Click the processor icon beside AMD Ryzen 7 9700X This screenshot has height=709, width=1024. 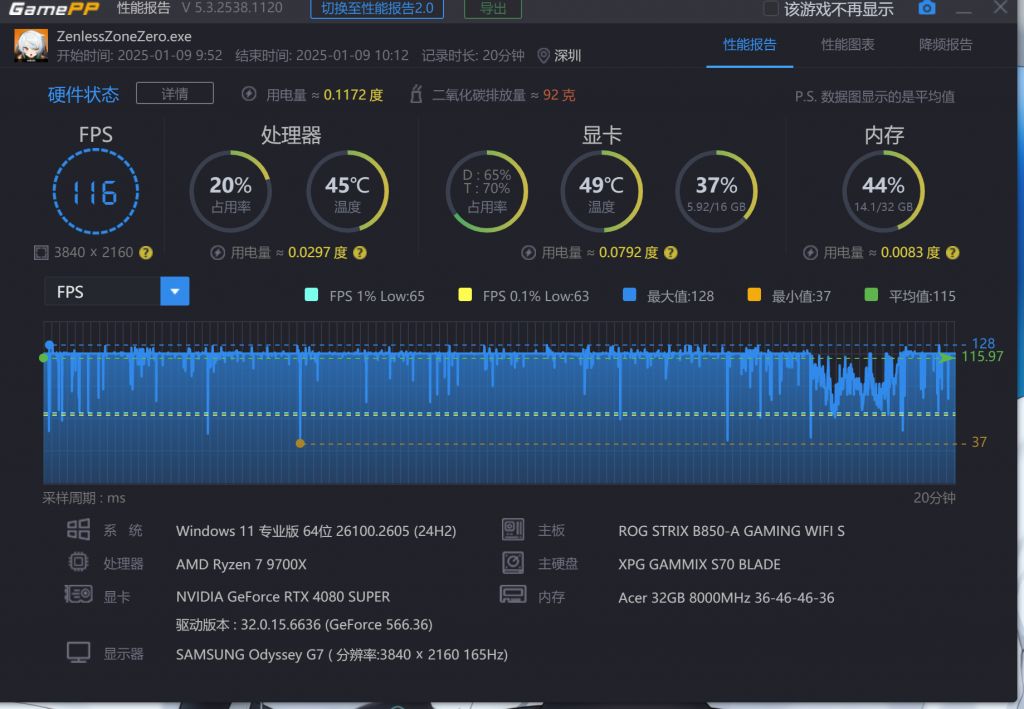click(78, 562)
